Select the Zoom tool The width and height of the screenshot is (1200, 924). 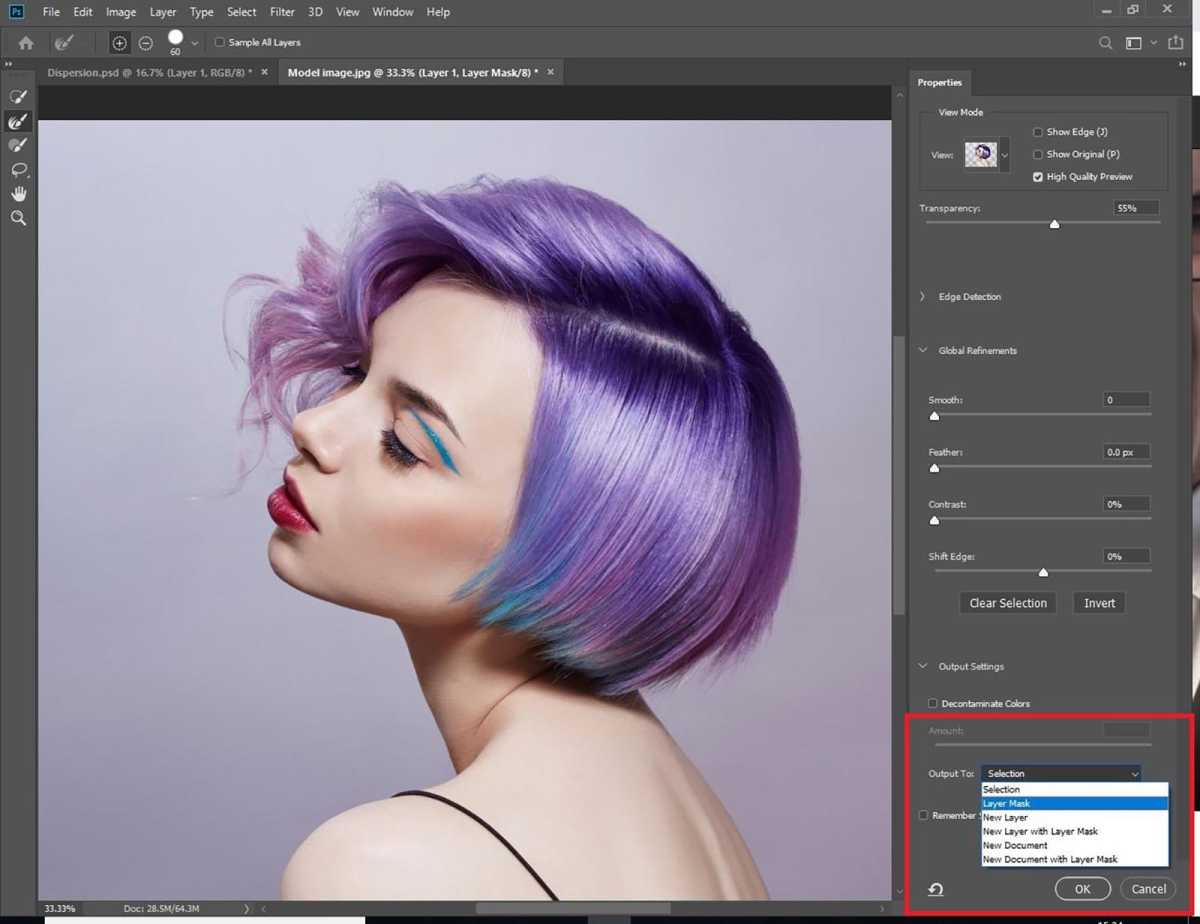point(19,218)
